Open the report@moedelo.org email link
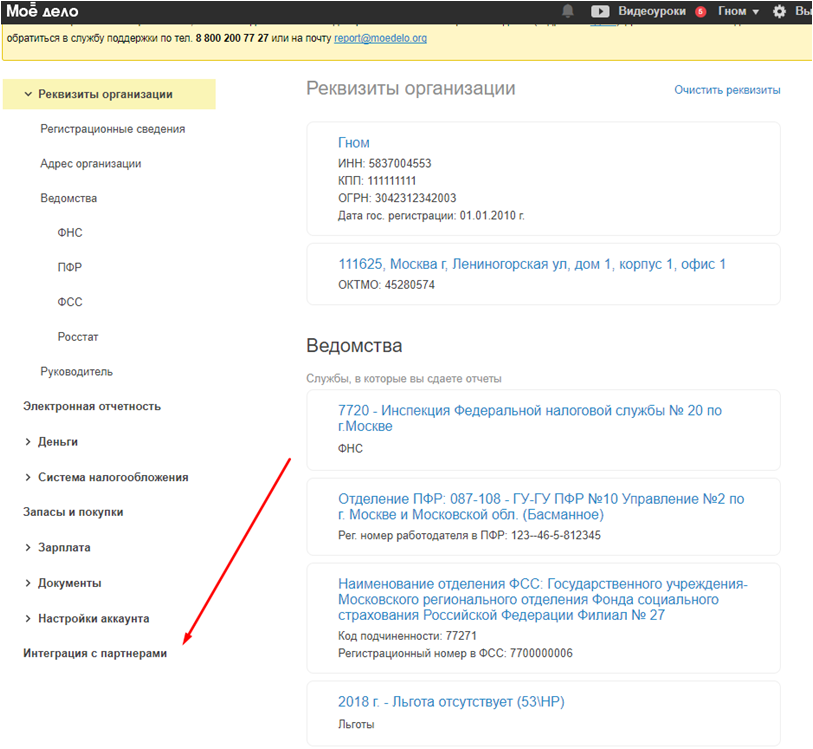813x749 pixels. 380,38
